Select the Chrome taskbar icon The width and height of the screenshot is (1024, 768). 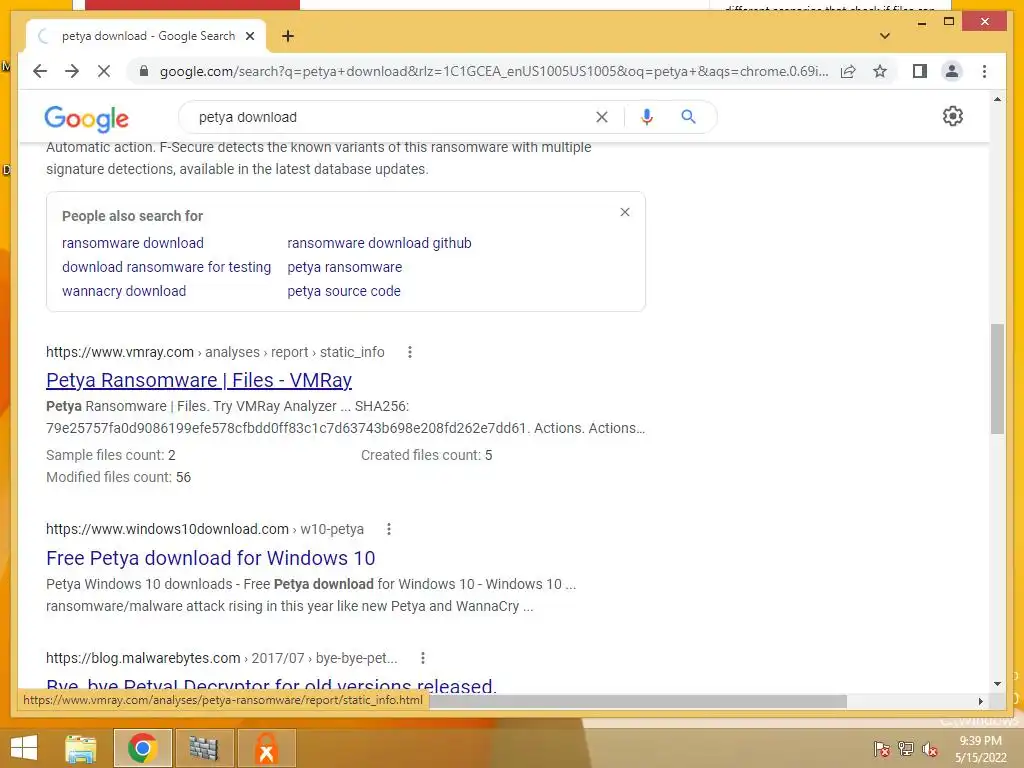coord(142,748)
